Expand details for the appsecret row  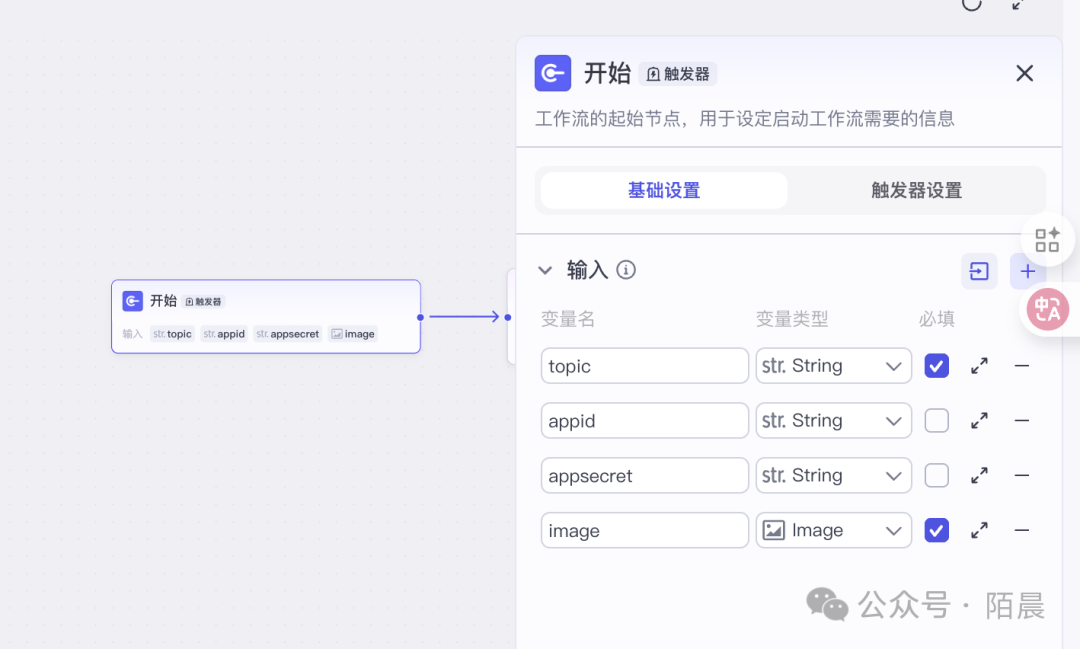coord(979,475)
